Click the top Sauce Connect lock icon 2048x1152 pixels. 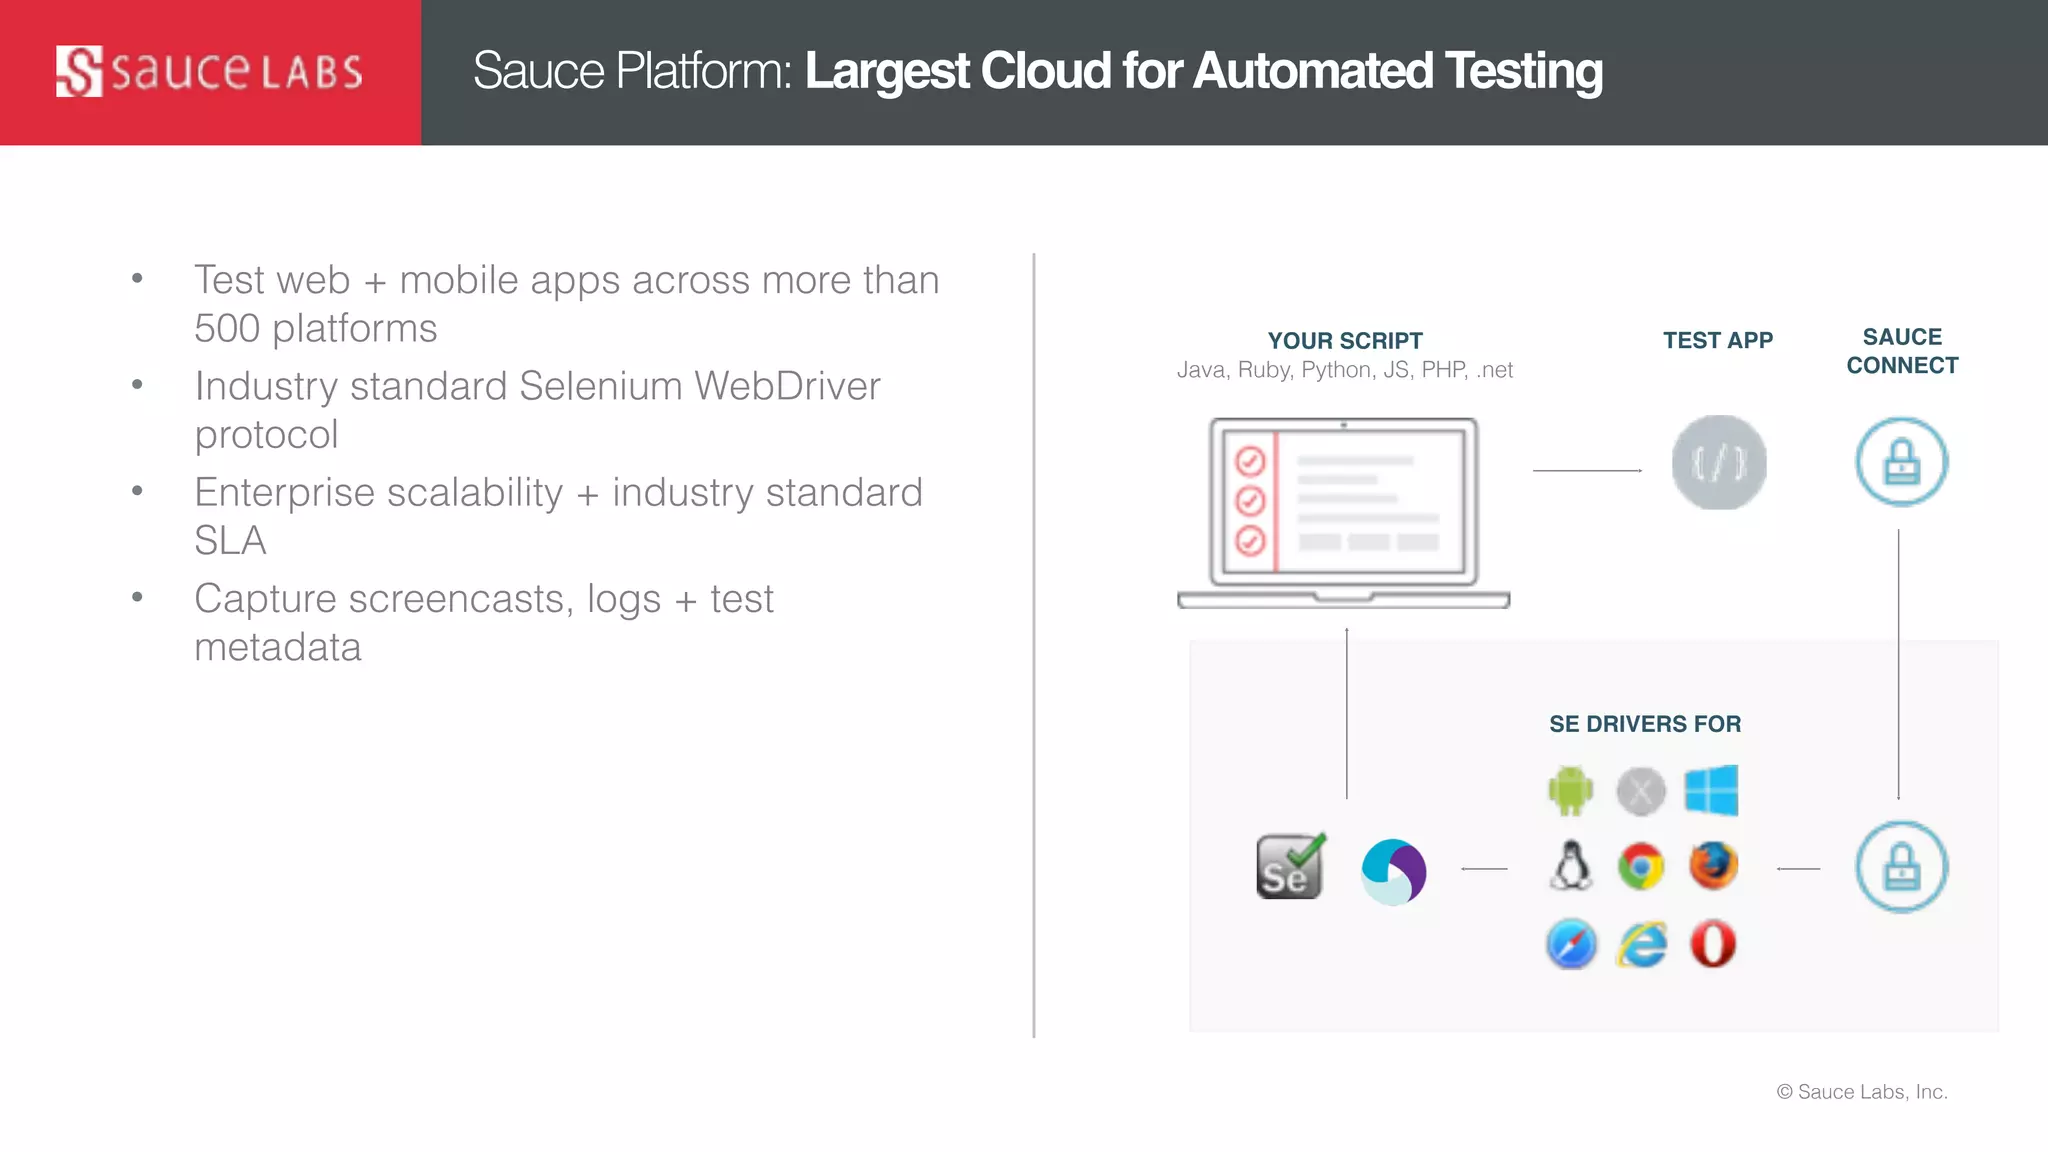pyautogui.click(x=1901, y=462)
